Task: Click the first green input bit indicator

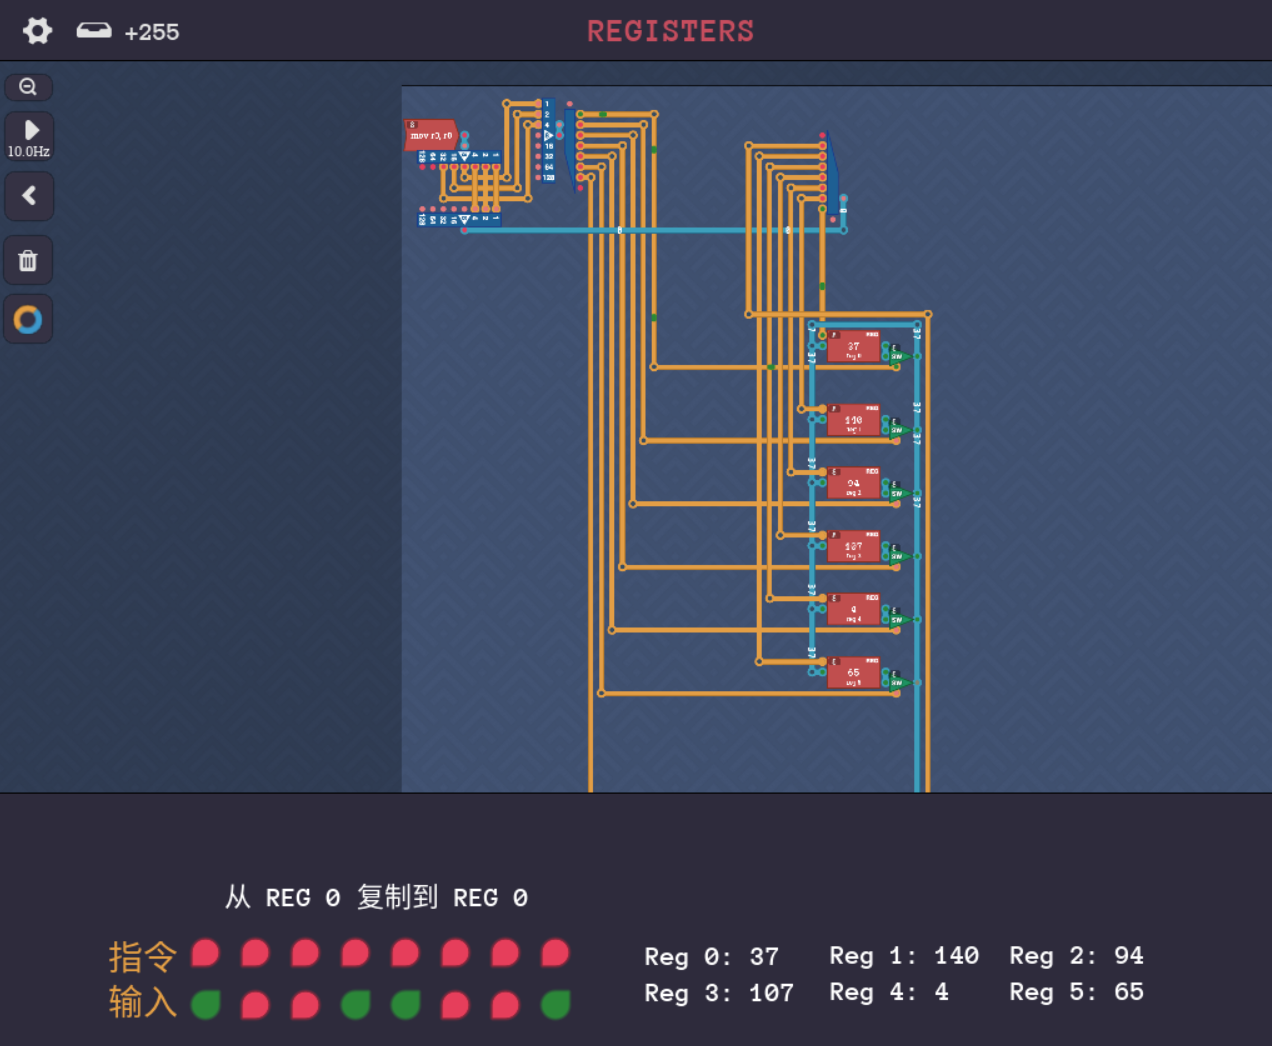Action: coord(206,1004)
